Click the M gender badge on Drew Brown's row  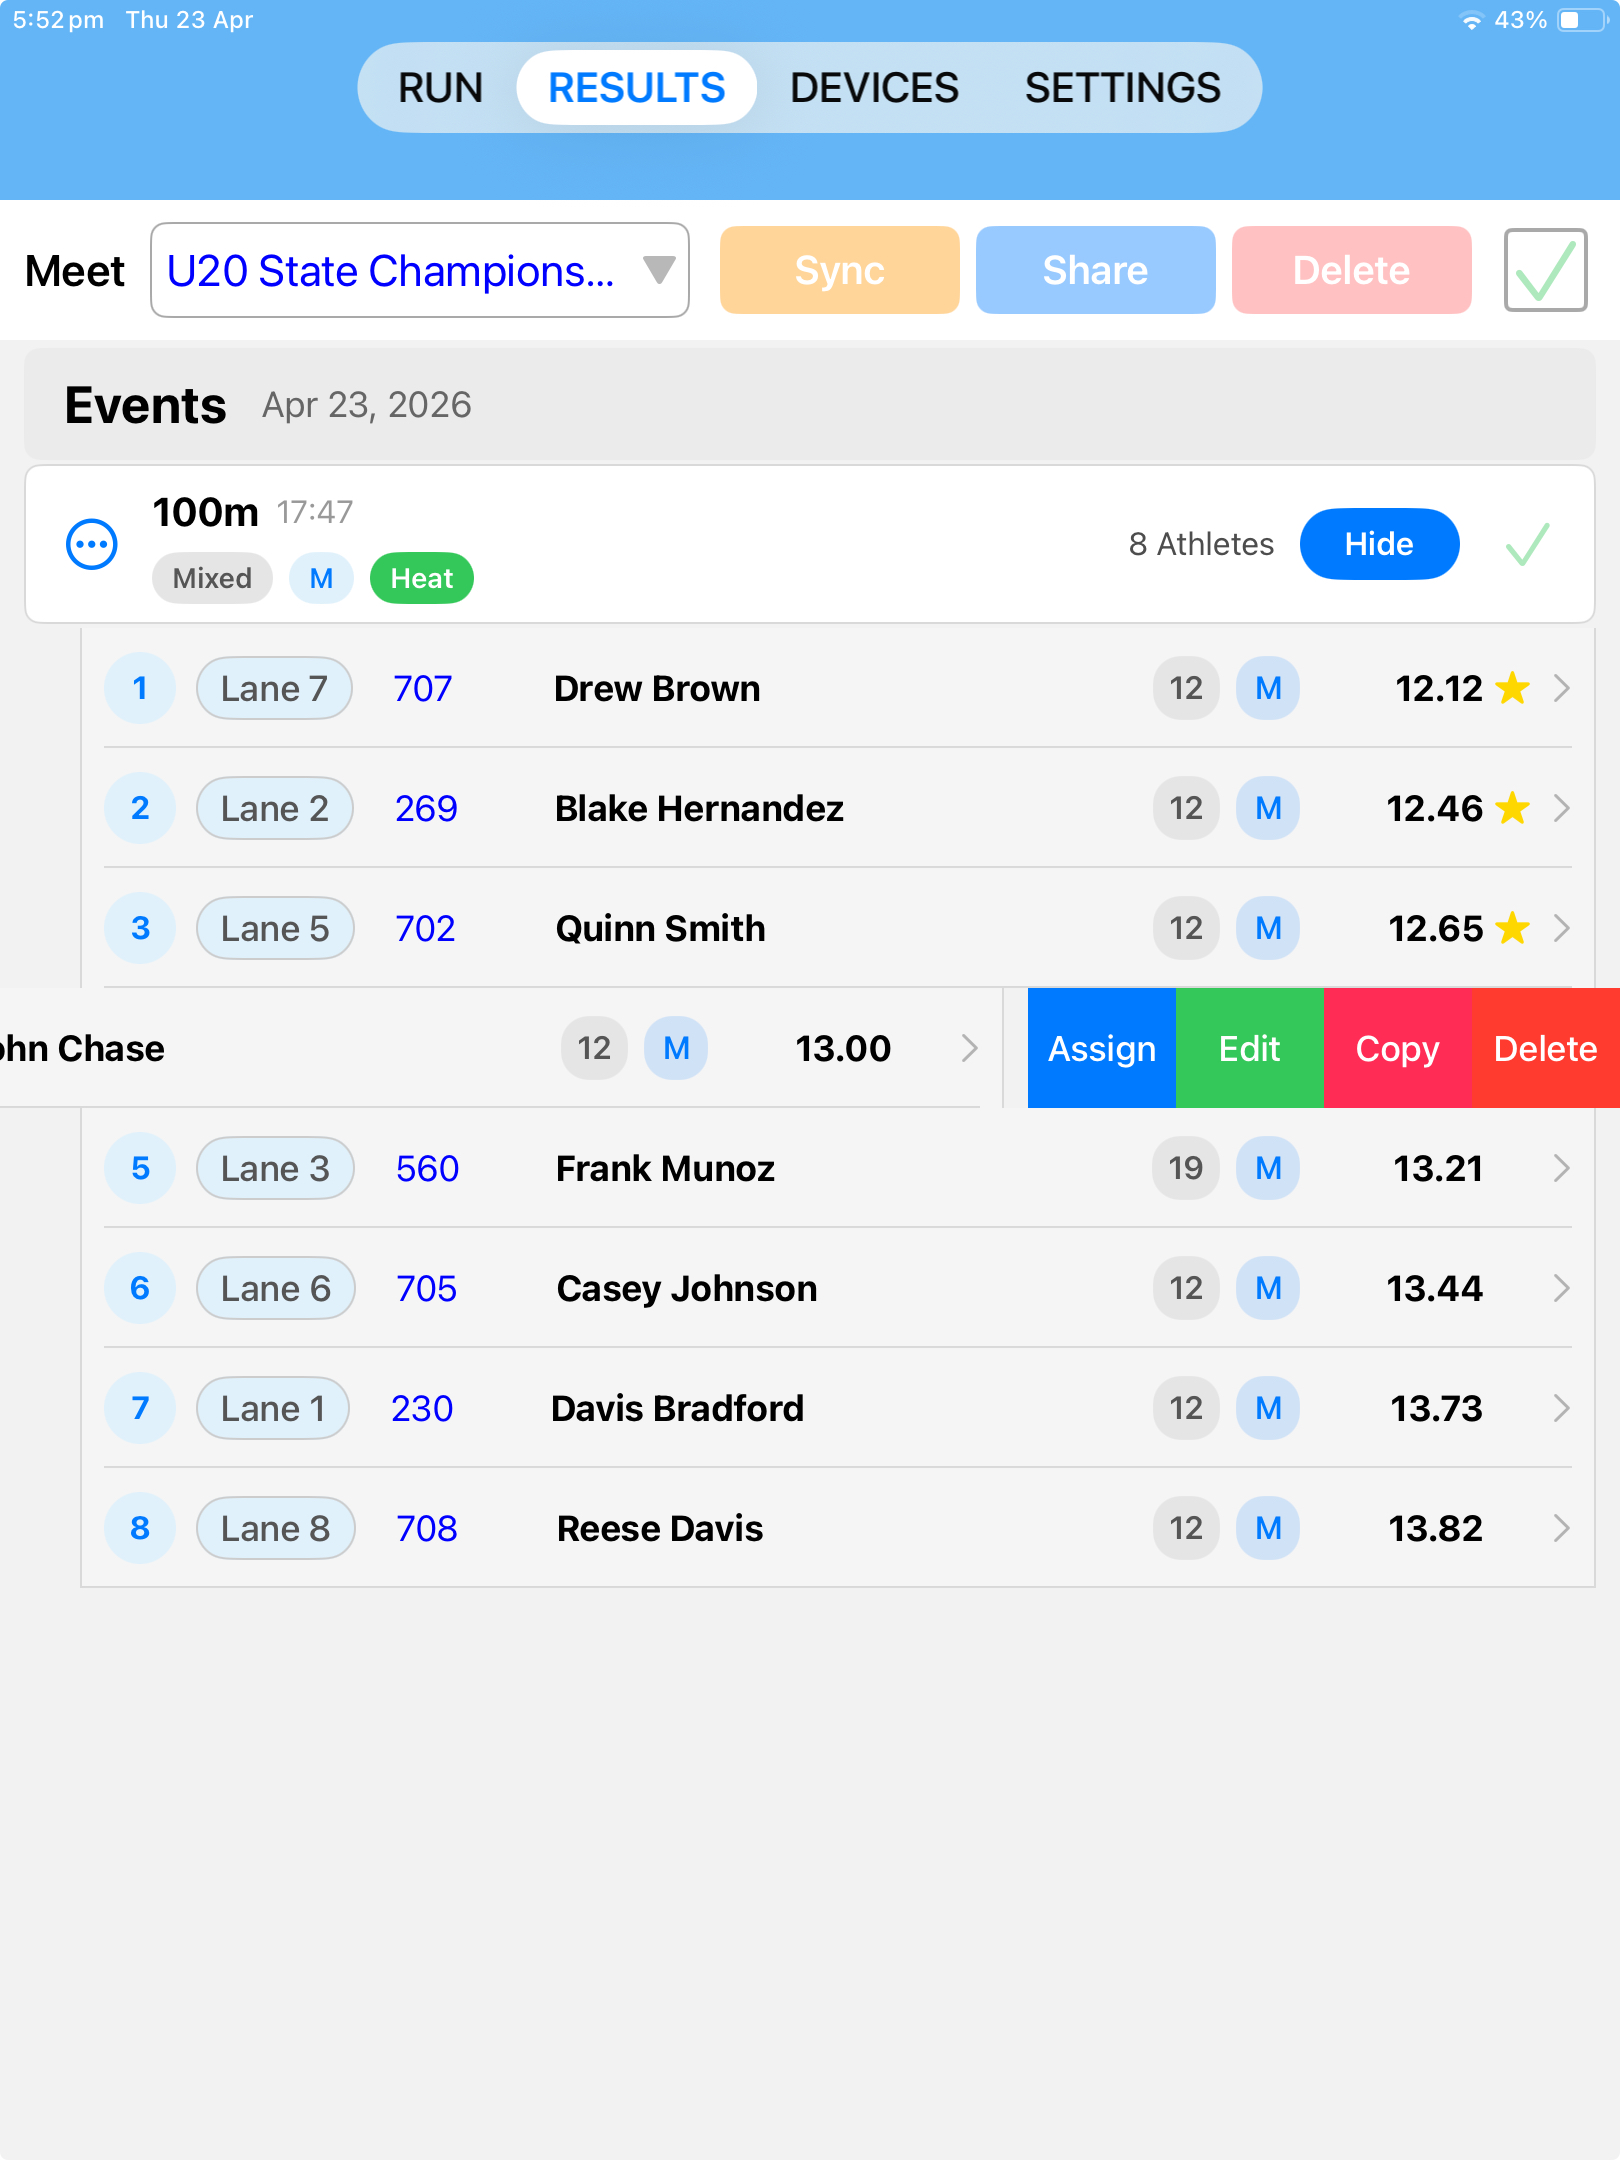tap(1267, 688)
